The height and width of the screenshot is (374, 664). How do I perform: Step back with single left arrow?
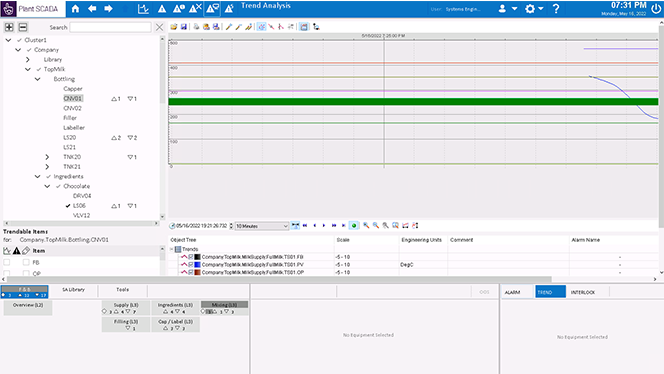(315, 225)
